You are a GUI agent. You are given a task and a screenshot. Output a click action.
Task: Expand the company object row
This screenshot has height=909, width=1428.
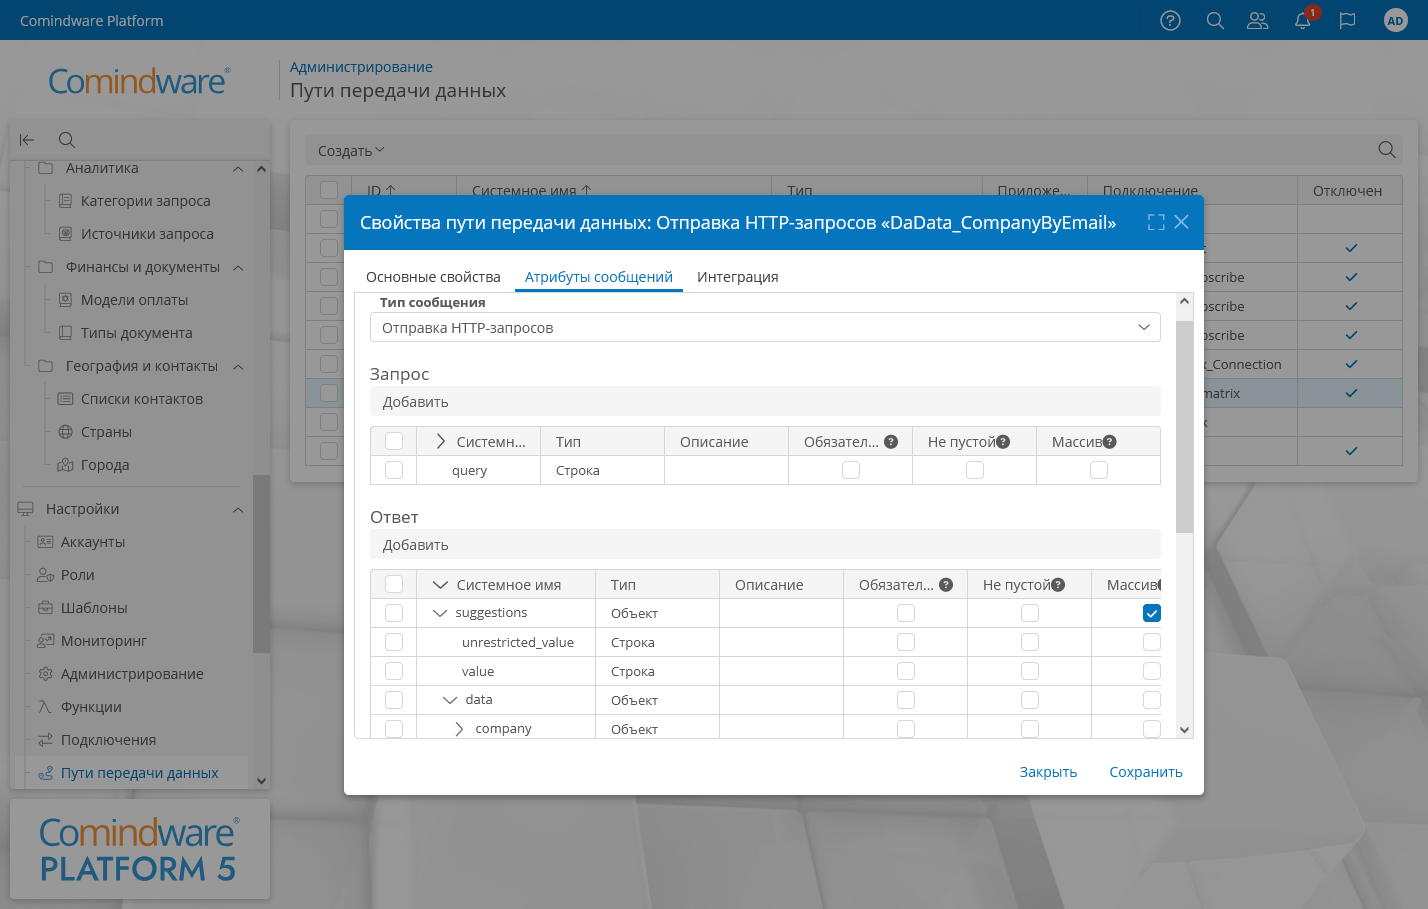(459, 729)
